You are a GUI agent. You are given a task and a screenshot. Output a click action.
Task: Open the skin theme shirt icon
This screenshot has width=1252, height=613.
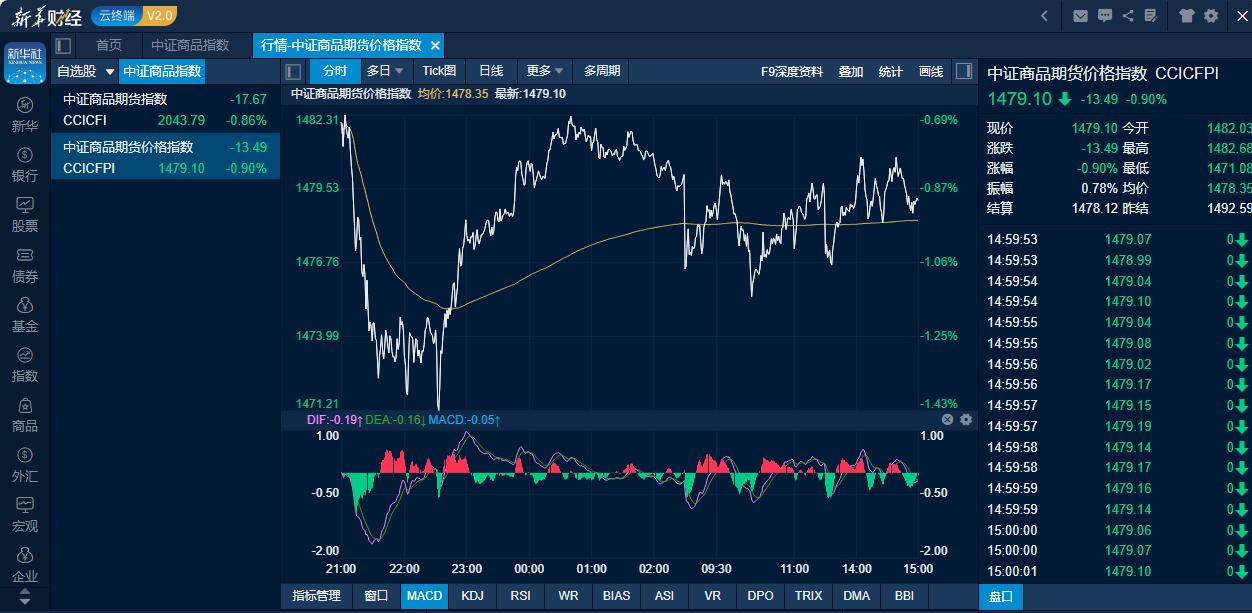pos(1187,15)
